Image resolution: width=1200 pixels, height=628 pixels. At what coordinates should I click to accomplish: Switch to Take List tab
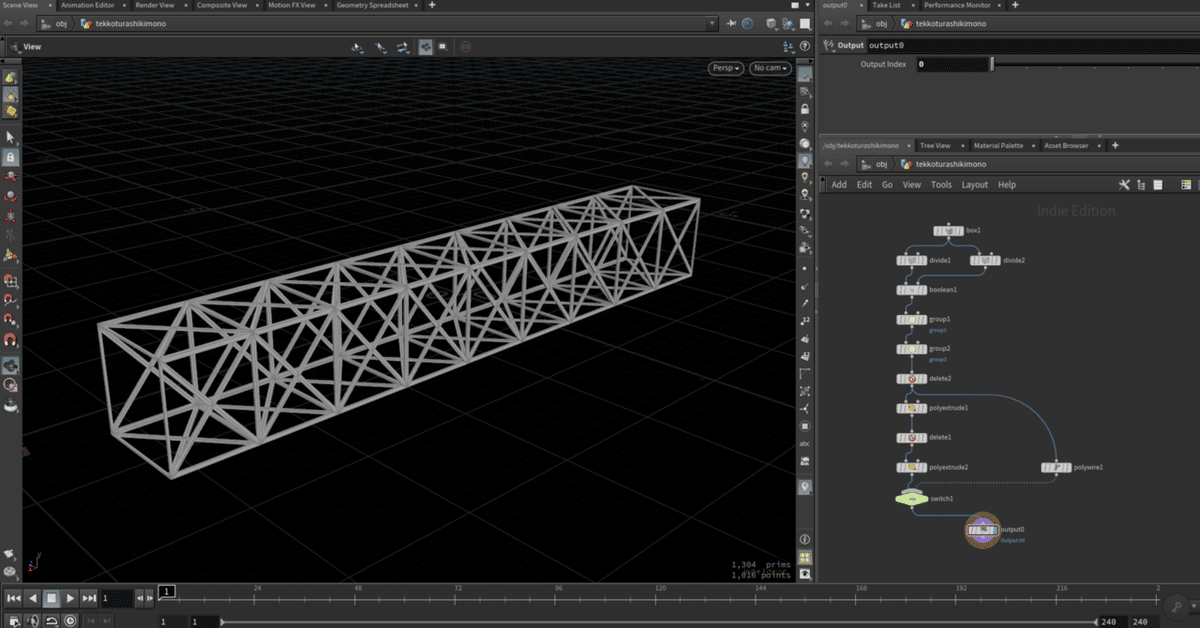tap(886, 5)
